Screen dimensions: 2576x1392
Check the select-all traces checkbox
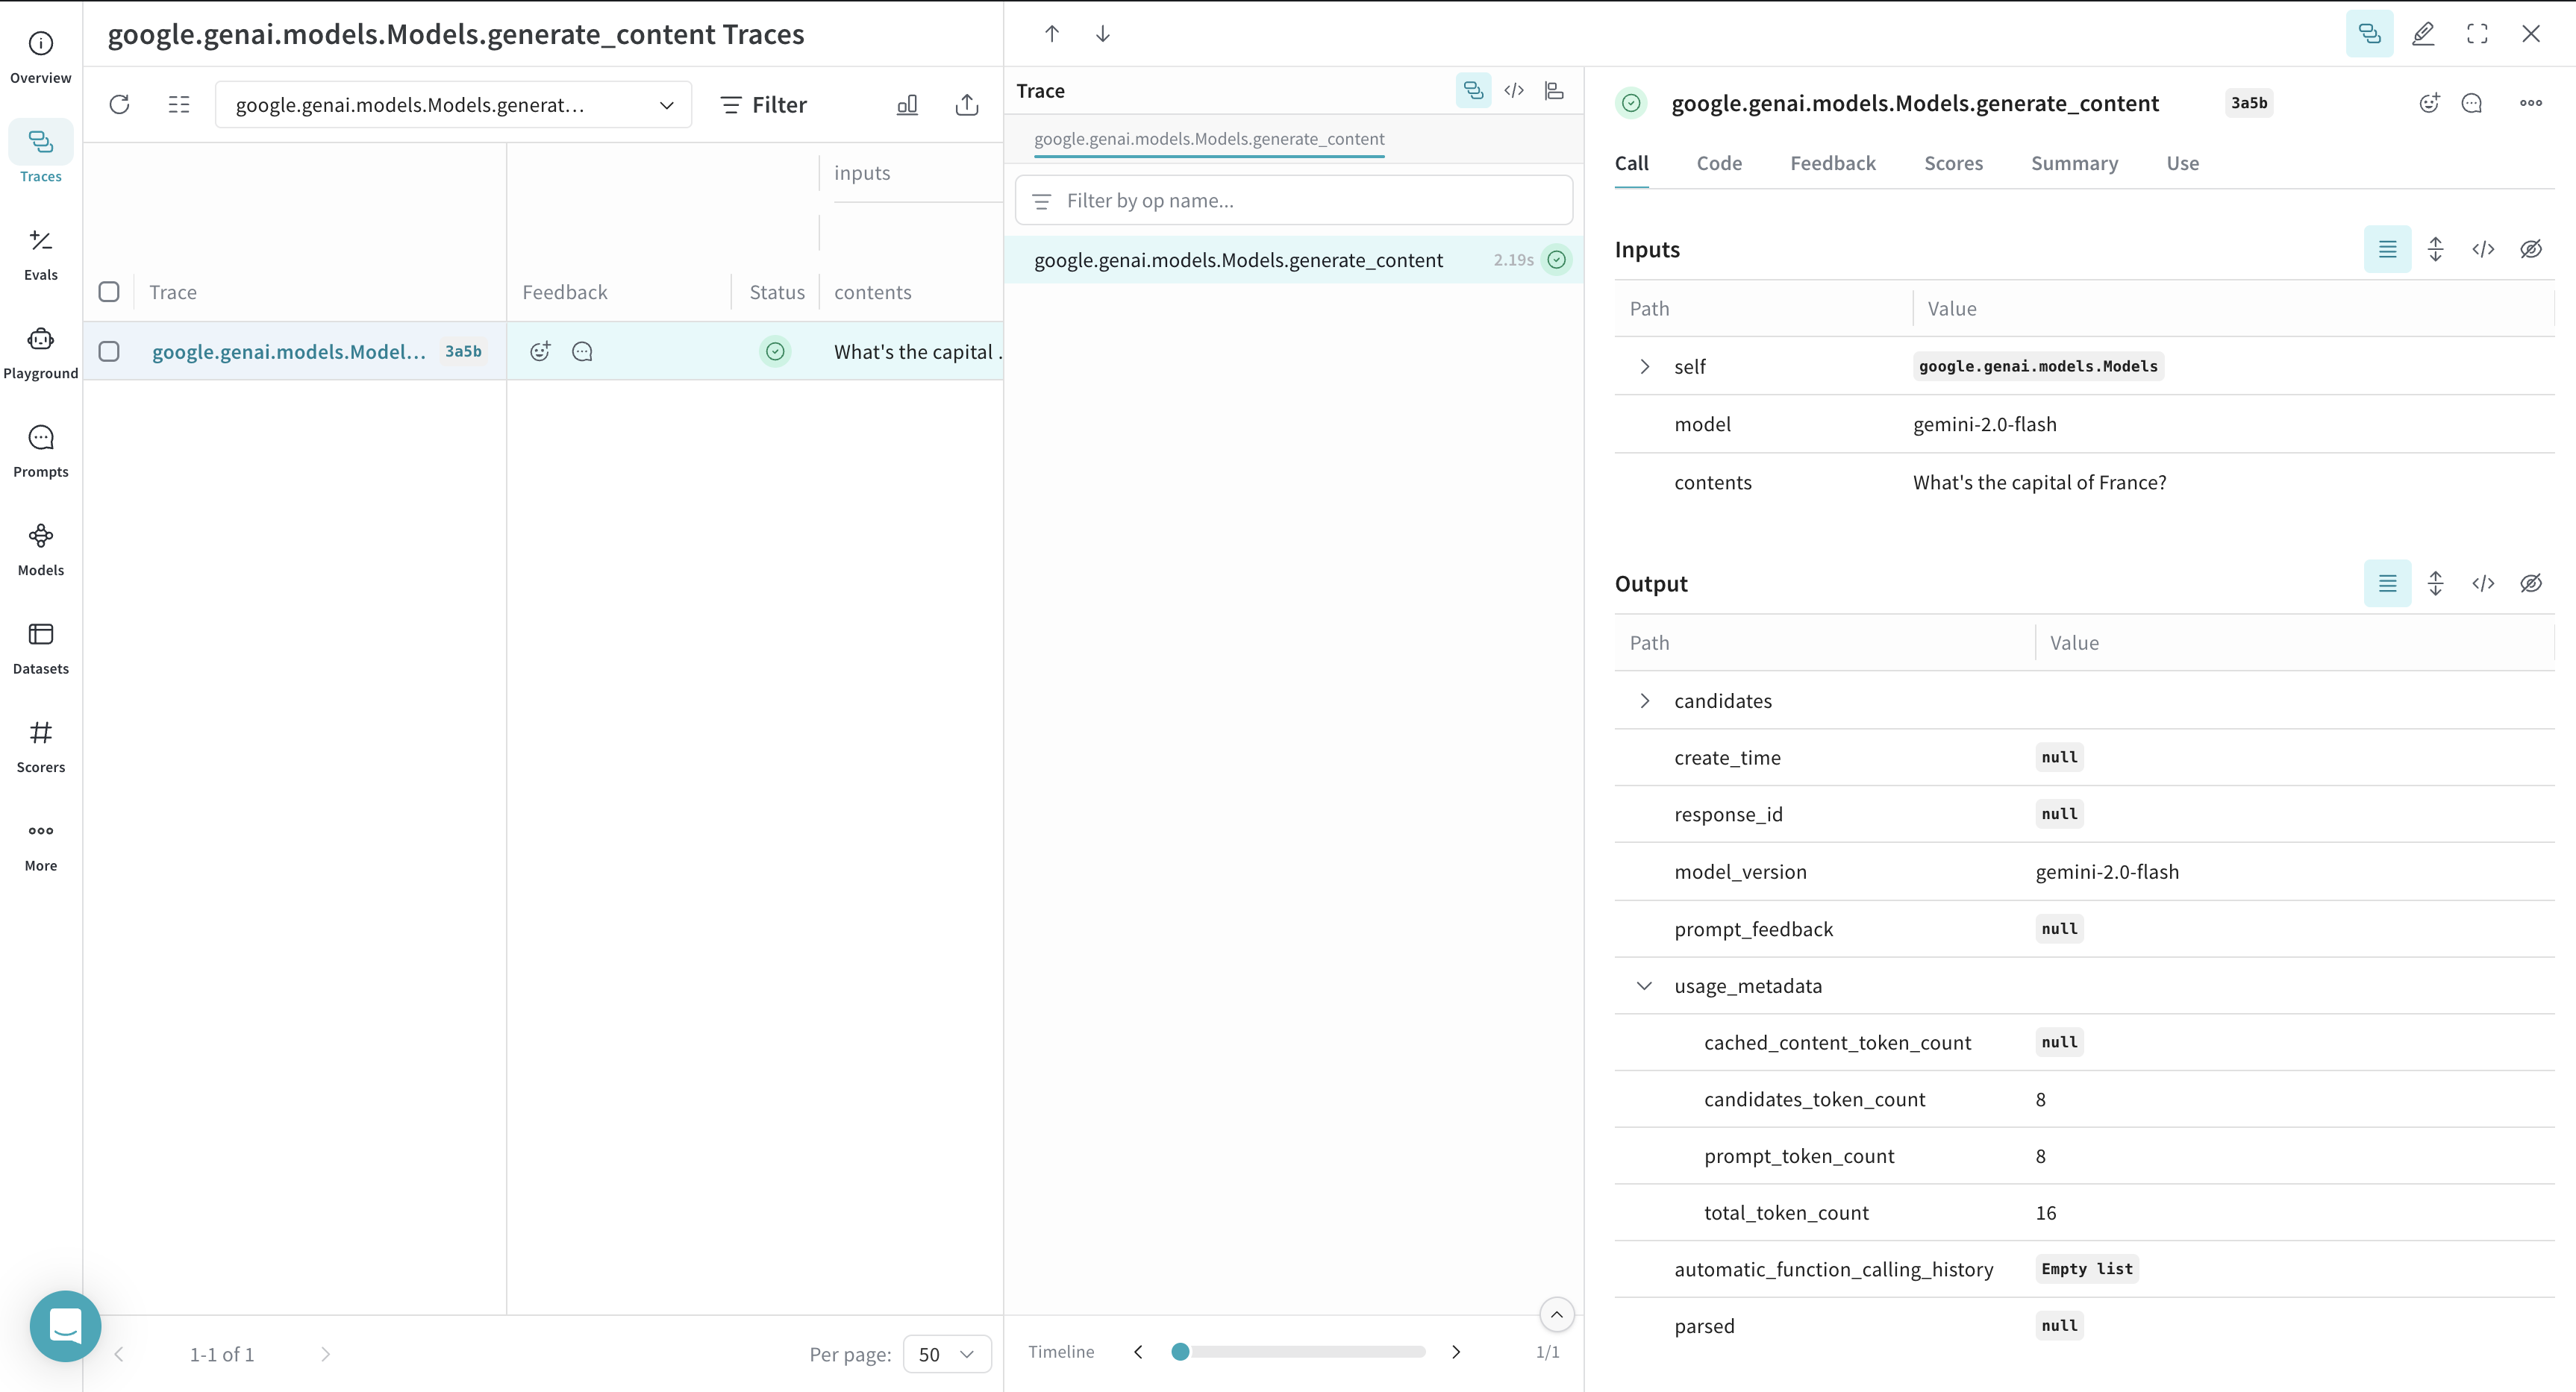coord(109,292)
